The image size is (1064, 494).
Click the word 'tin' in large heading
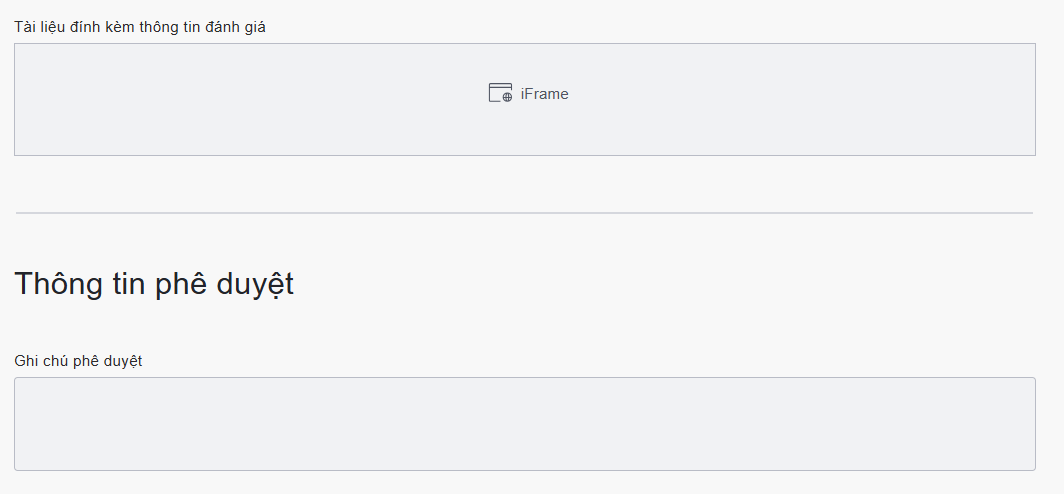click(x=127, y=284)
